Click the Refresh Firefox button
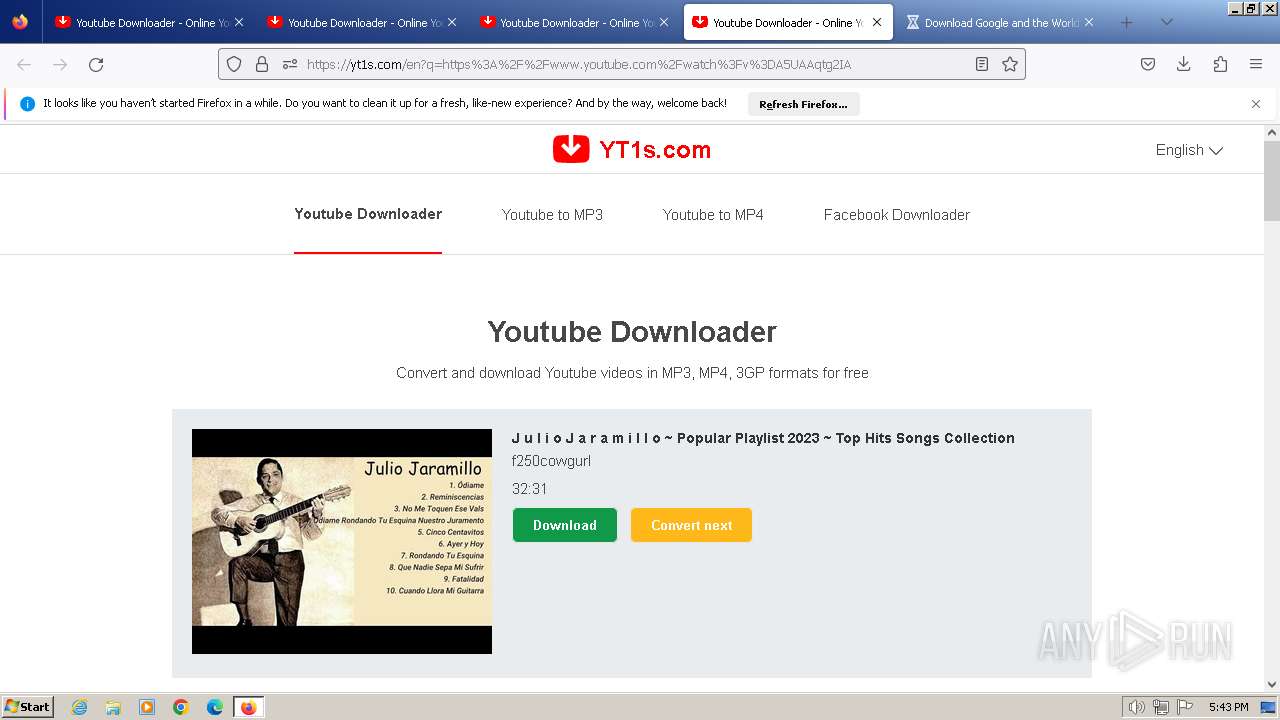This screenshot has width=1280, height=720. [x=803, y=104]
